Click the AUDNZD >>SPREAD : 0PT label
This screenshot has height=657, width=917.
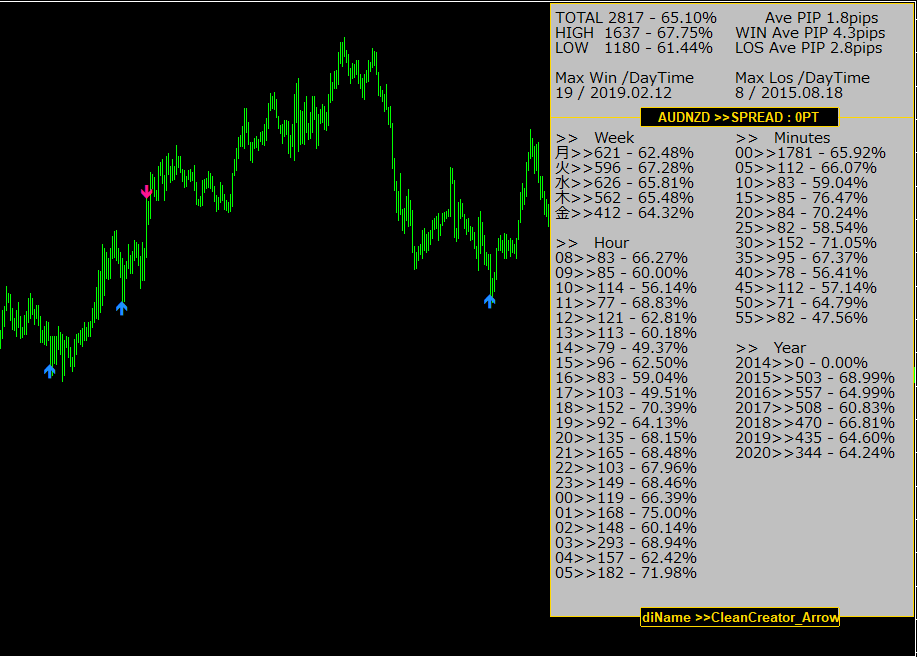coord(739,117)
